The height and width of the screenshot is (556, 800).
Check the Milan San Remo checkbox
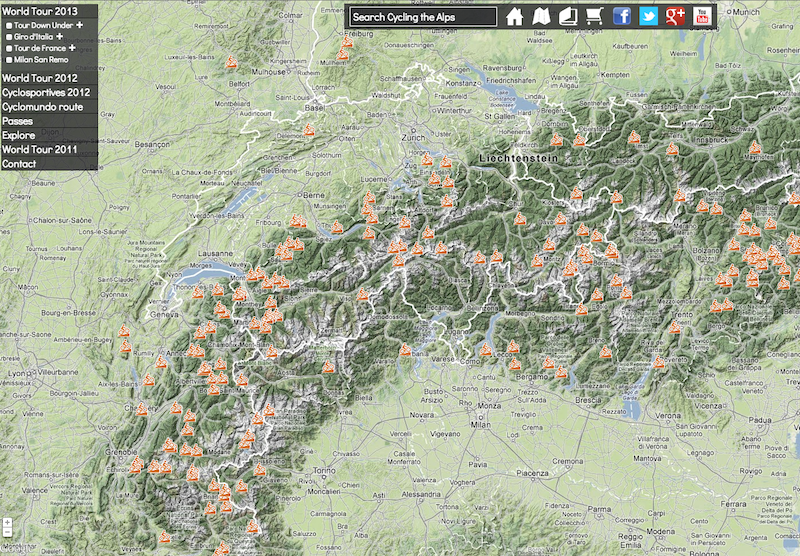tap(9, 60)
